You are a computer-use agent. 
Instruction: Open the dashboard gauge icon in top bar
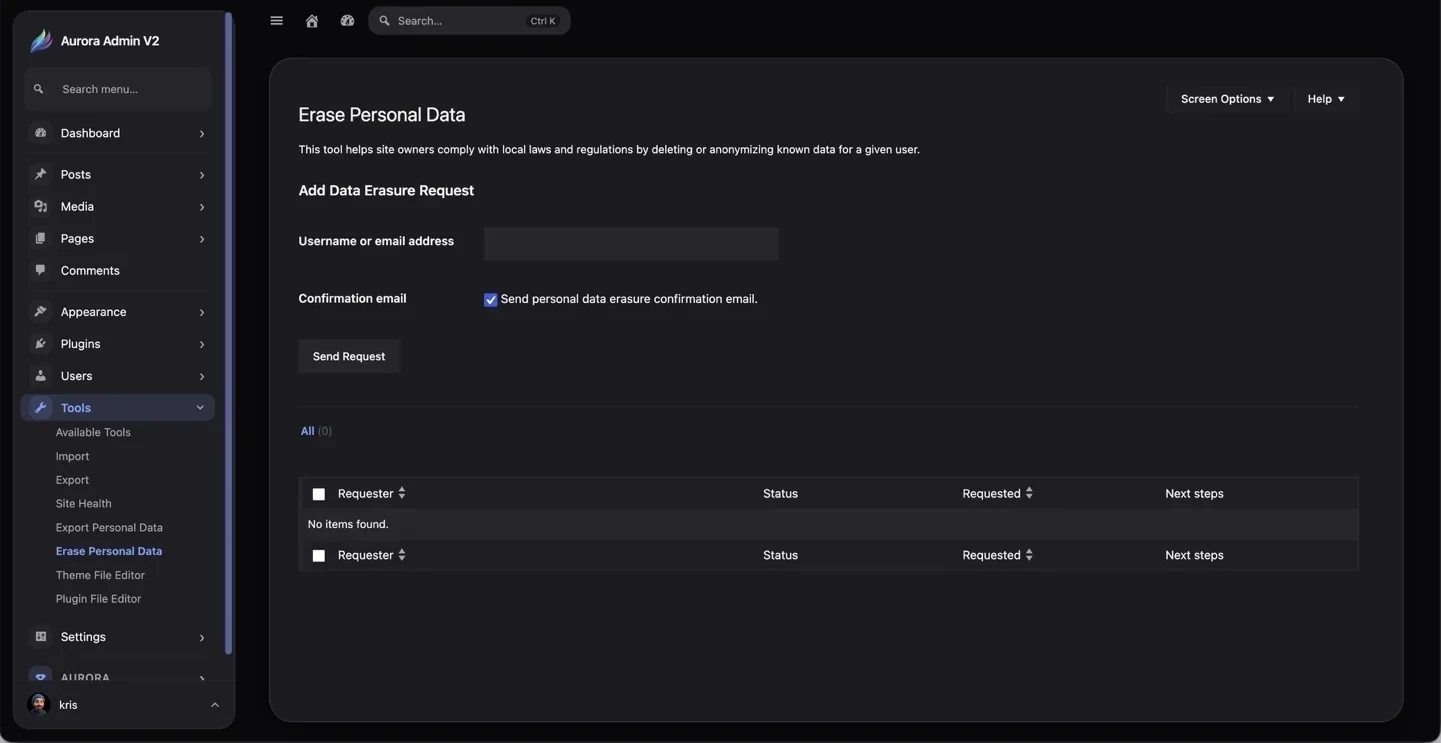[347, 21]
